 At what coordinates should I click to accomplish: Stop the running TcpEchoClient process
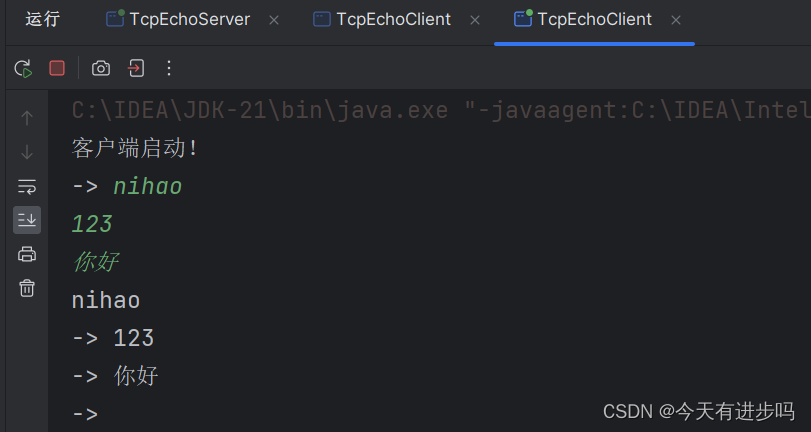coord(57,68)
